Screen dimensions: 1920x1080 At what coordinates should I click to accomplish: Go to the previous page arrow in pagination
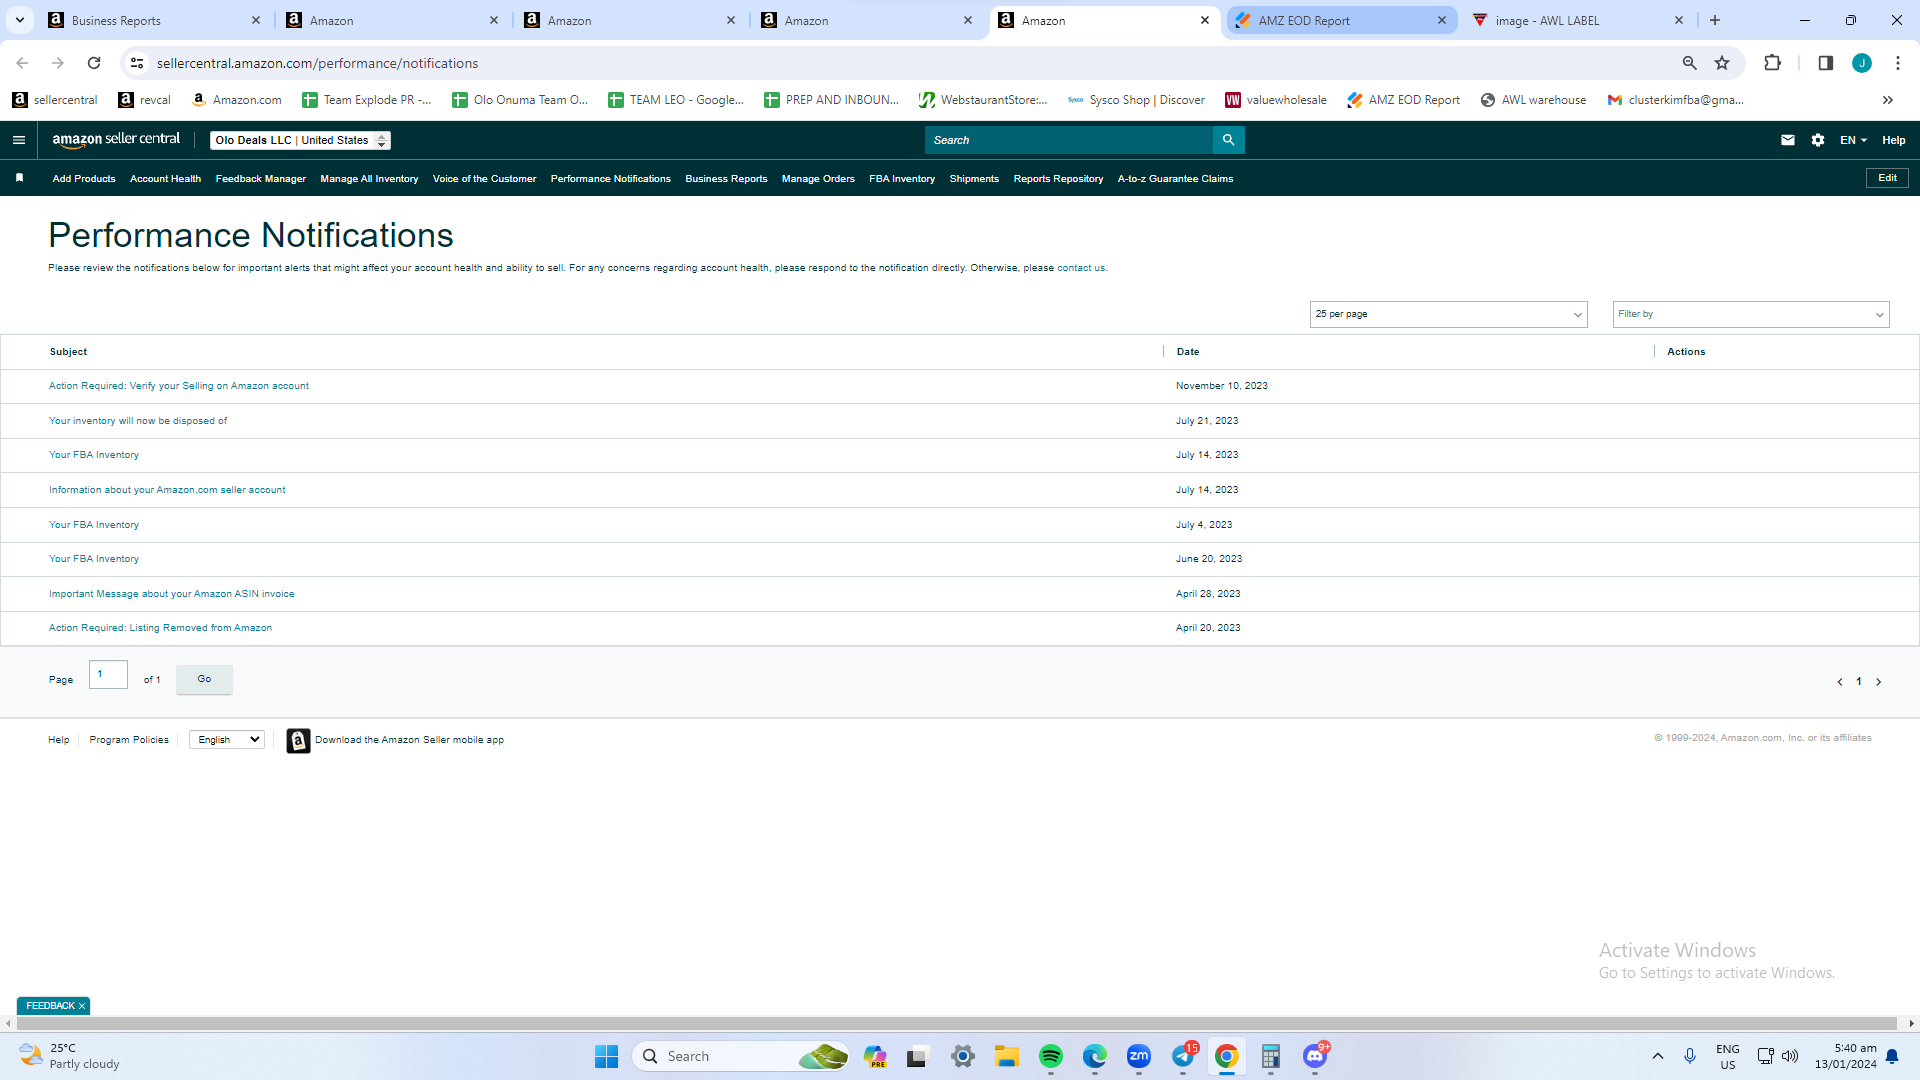pos(1840,682)
